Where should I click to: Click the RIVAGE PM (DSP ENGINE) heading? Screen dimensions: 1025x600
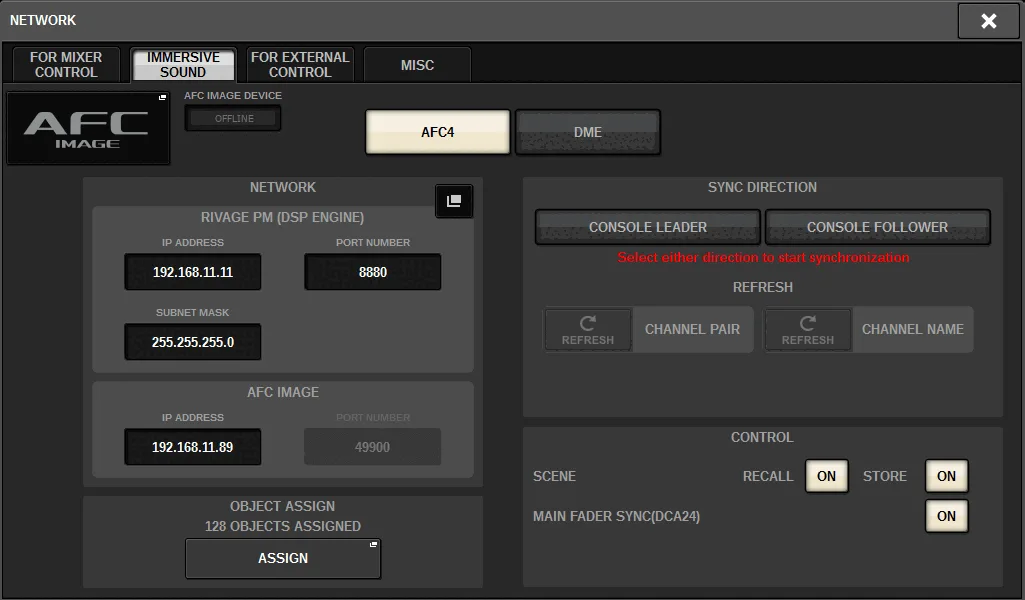click(x=282, y=217)
